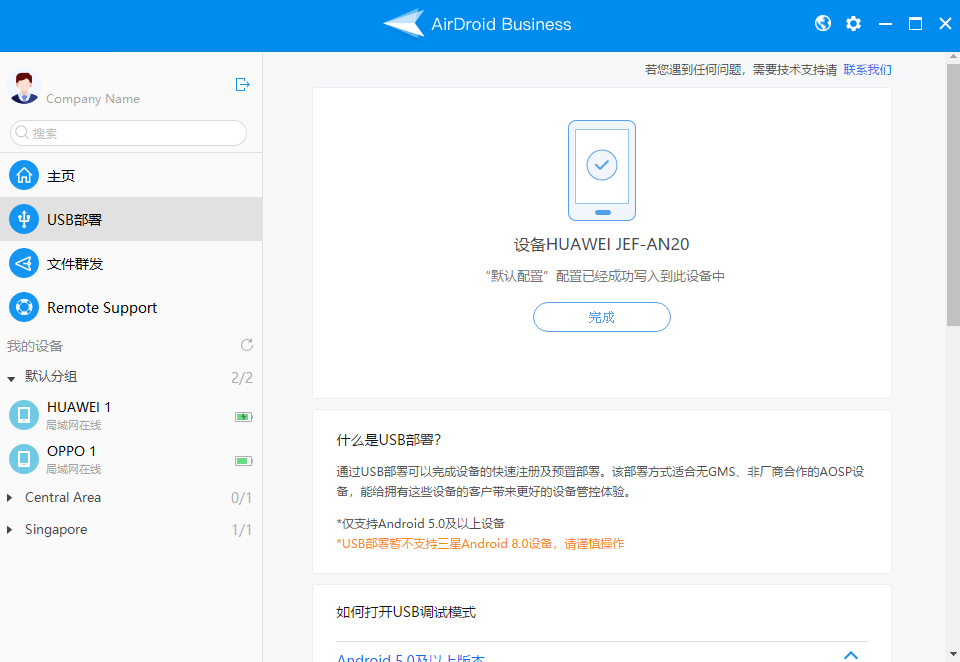Select the HUAWEI 1 device row
The width and height of the screenshot is (960, 662).
coord(131,415)
